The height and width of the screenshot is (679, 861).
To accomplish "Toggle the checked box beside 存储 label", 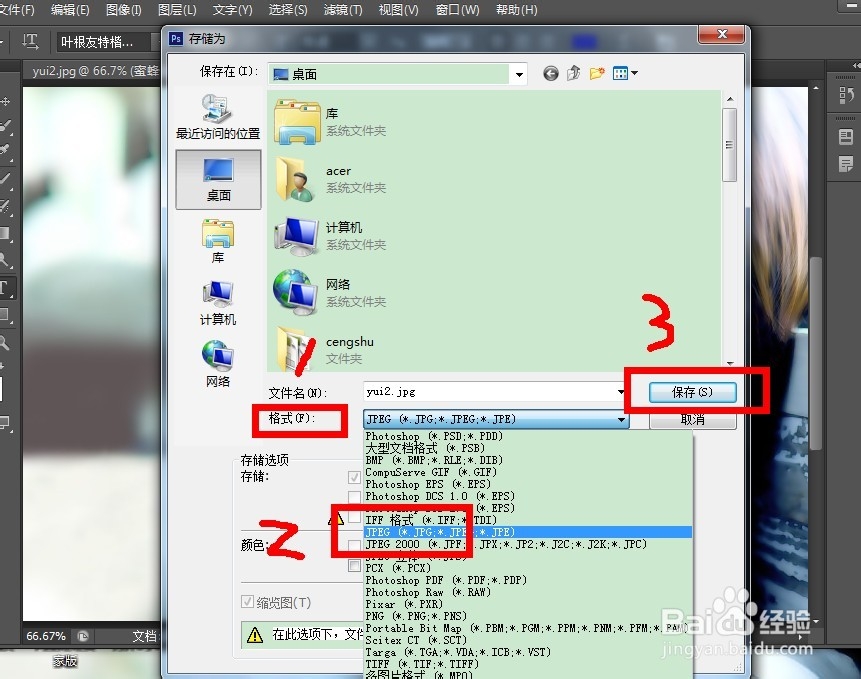I will point(354,477).
